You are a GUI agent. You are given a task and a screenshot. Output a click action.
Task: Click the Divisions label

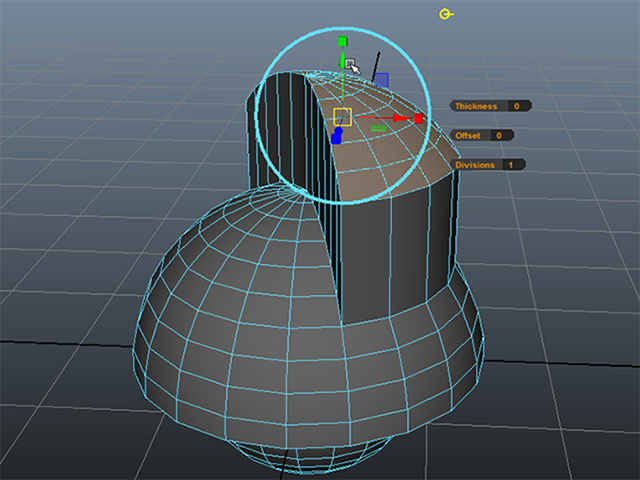pos(475,165)
